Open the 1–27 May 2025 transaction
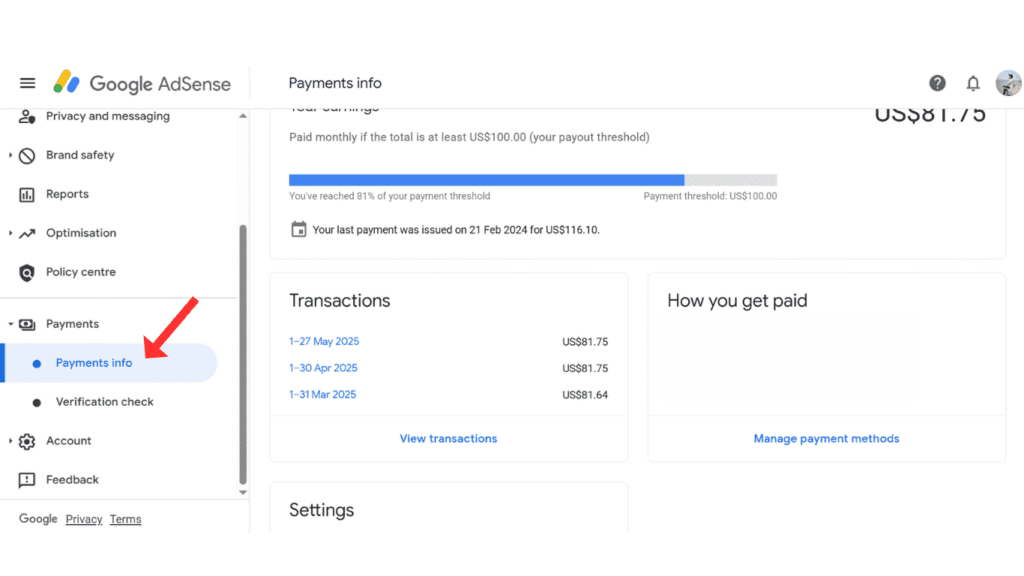This screenshot has width=1024, height=576. [324, 342]
